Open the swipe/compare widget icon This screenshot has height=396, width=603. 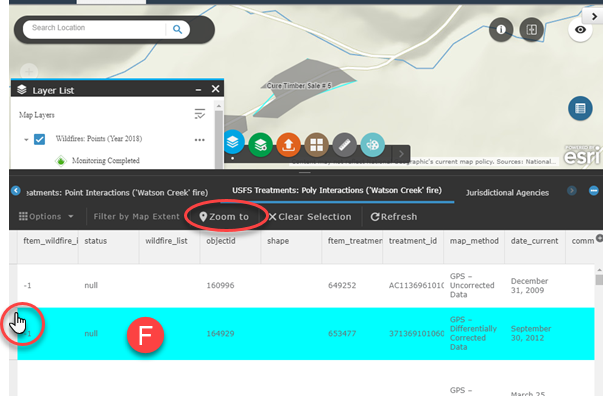(x=531, y=30)
